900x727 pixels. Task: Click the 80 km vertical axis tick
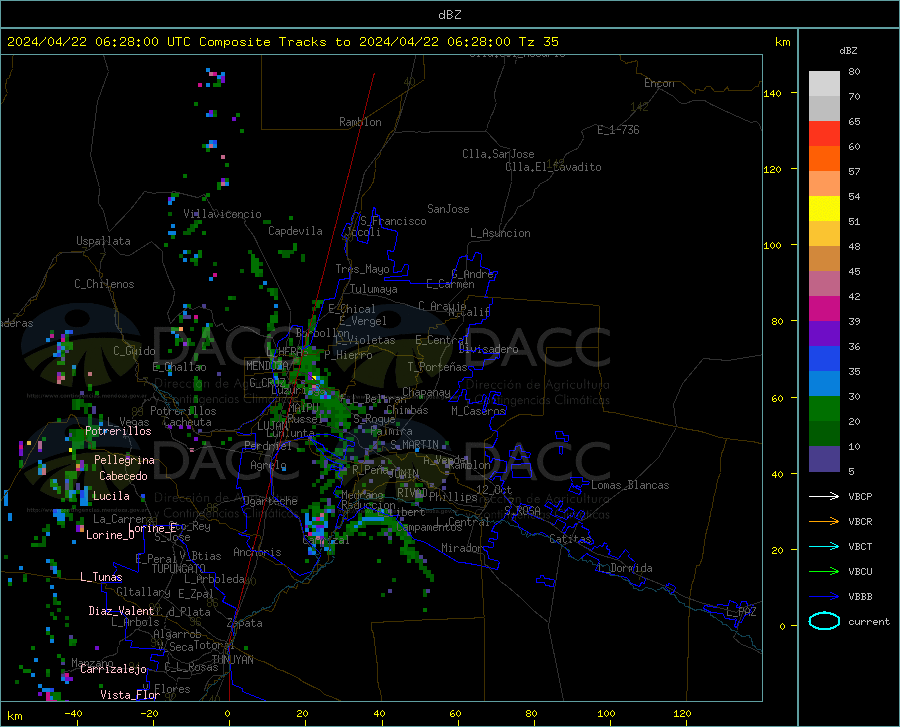(777, 321)
